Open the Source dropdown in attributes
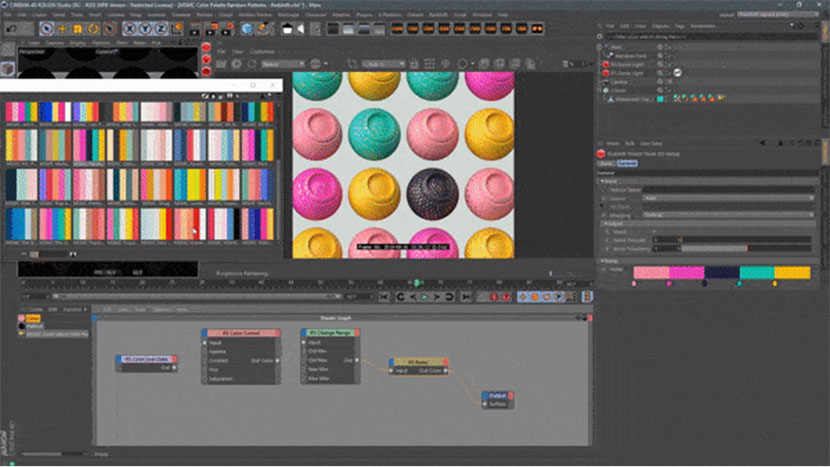Viewport: 830px width, 467px height. pyautogui.click(x=728, y=198)
